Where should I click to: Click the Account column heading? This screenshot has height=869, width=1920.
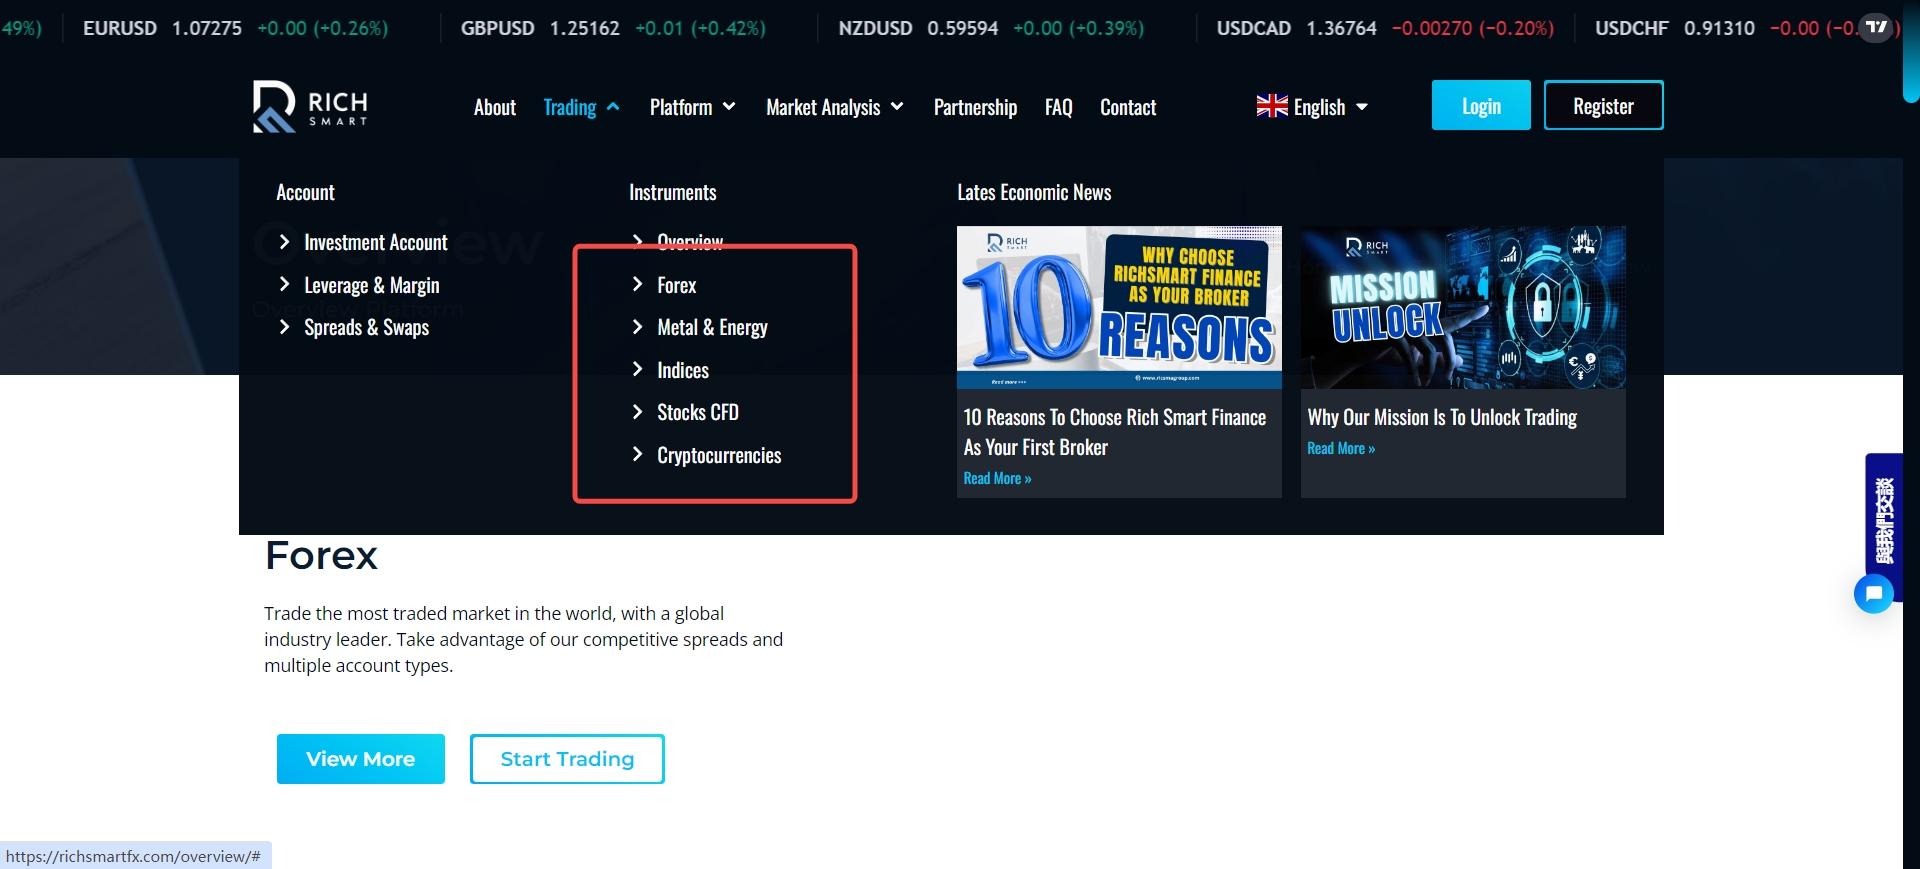[x=305, y=192]
